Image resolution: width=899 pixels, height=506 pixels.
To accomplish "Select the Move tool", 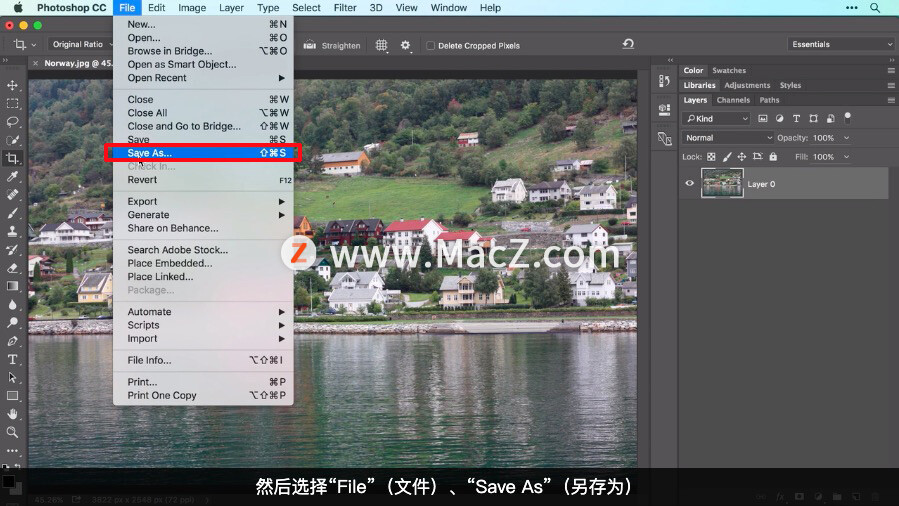I will 12,85.
